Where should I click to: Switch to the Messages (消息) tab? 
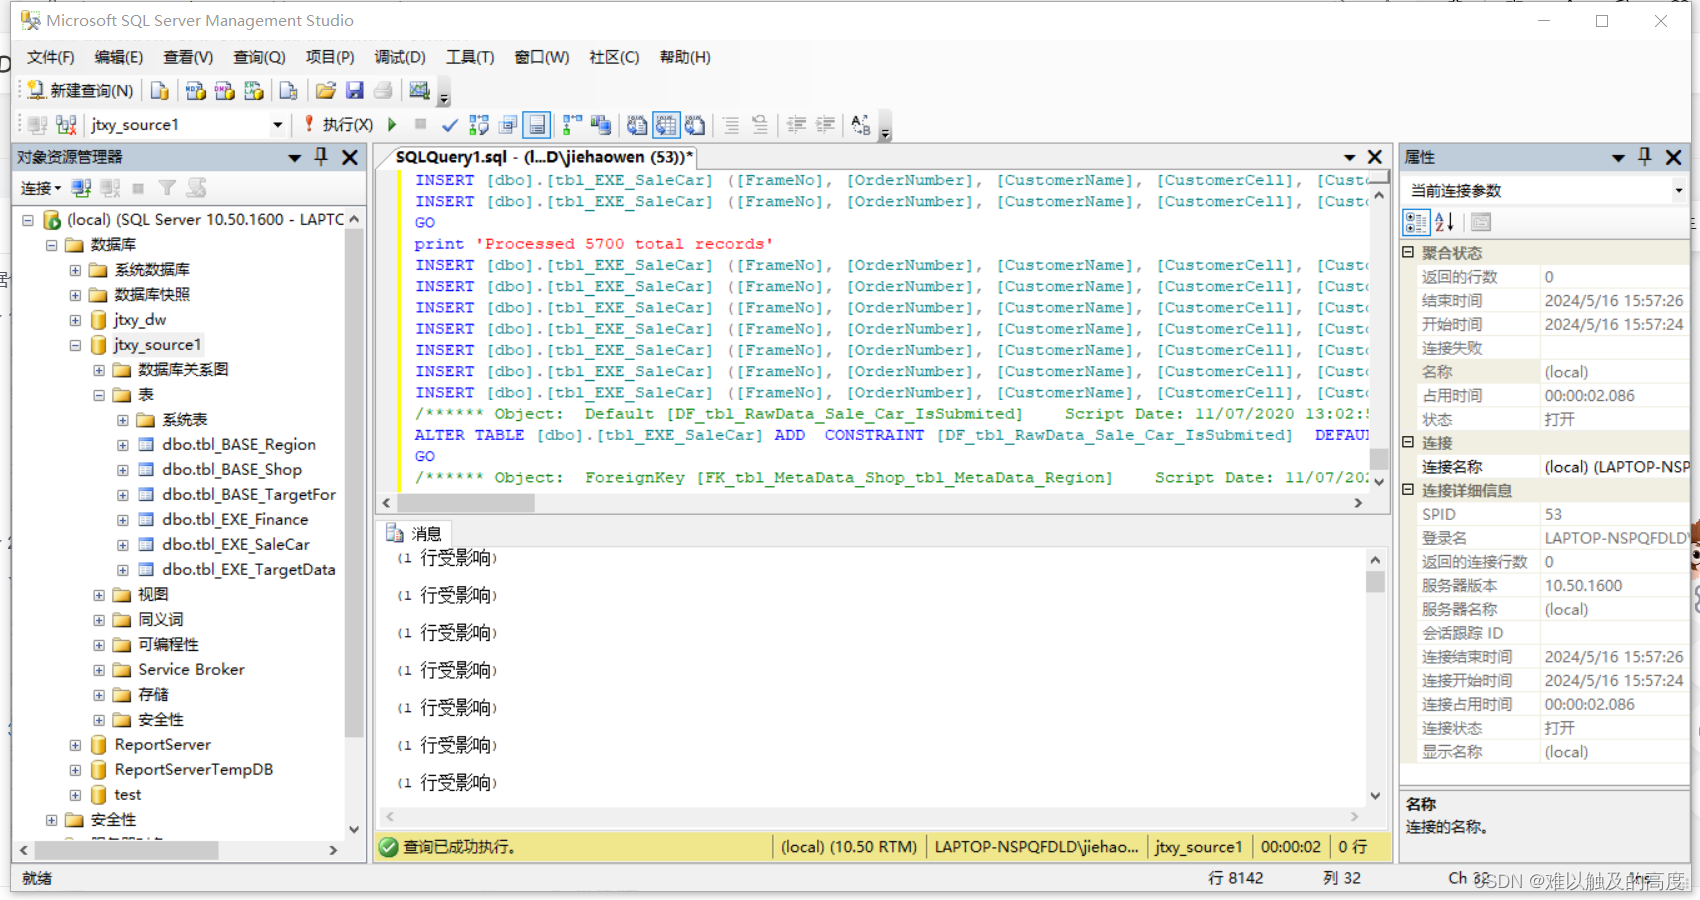[x=417, y=534]
